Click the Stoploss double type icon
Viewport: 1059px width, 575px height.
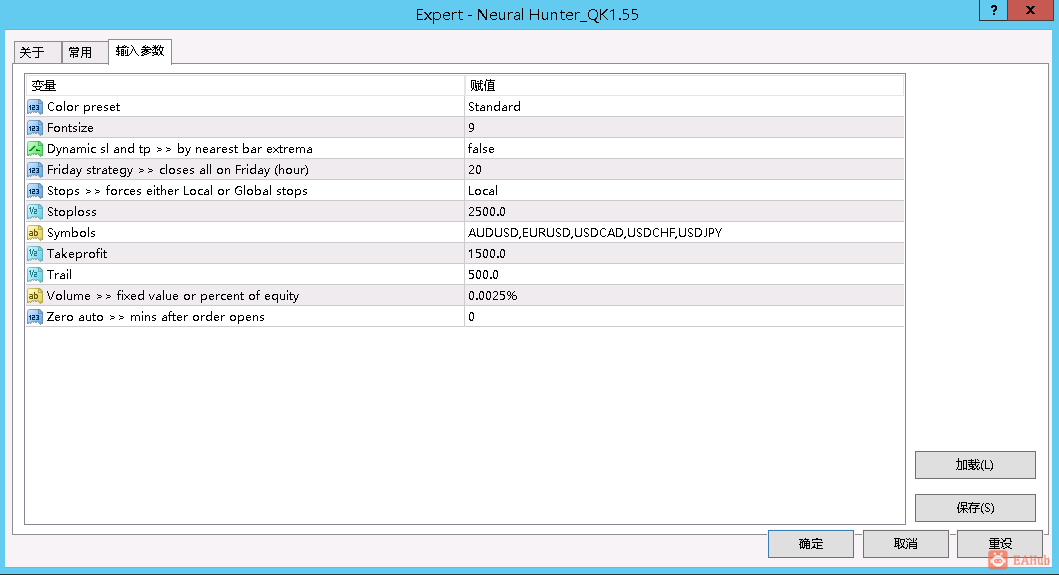coord(34,211)
